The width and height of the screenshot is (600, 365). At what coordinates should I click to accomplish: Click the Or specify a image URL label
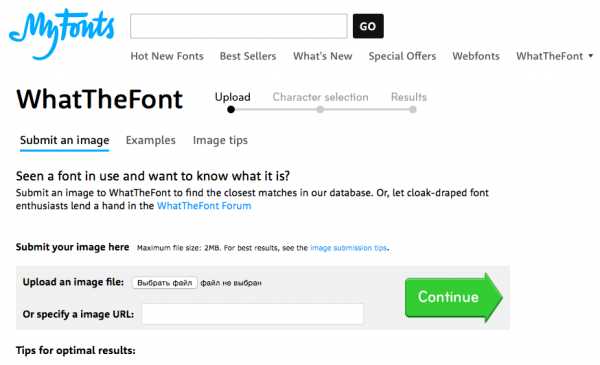[78, 314]
